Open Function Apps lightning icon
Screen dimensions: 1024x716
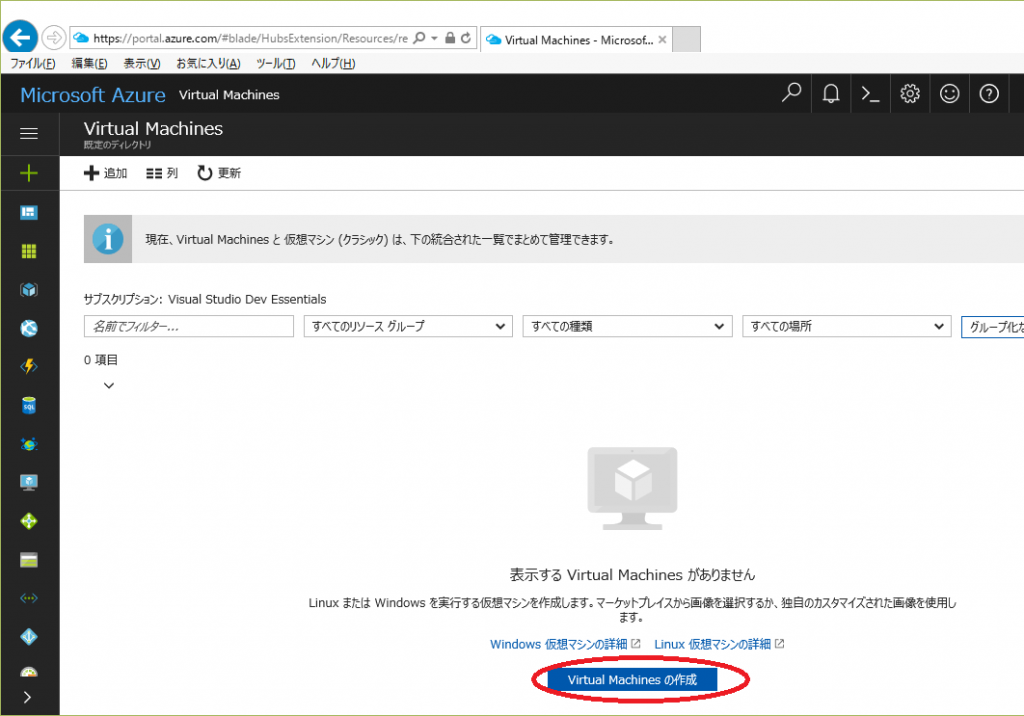pos(29,366)
